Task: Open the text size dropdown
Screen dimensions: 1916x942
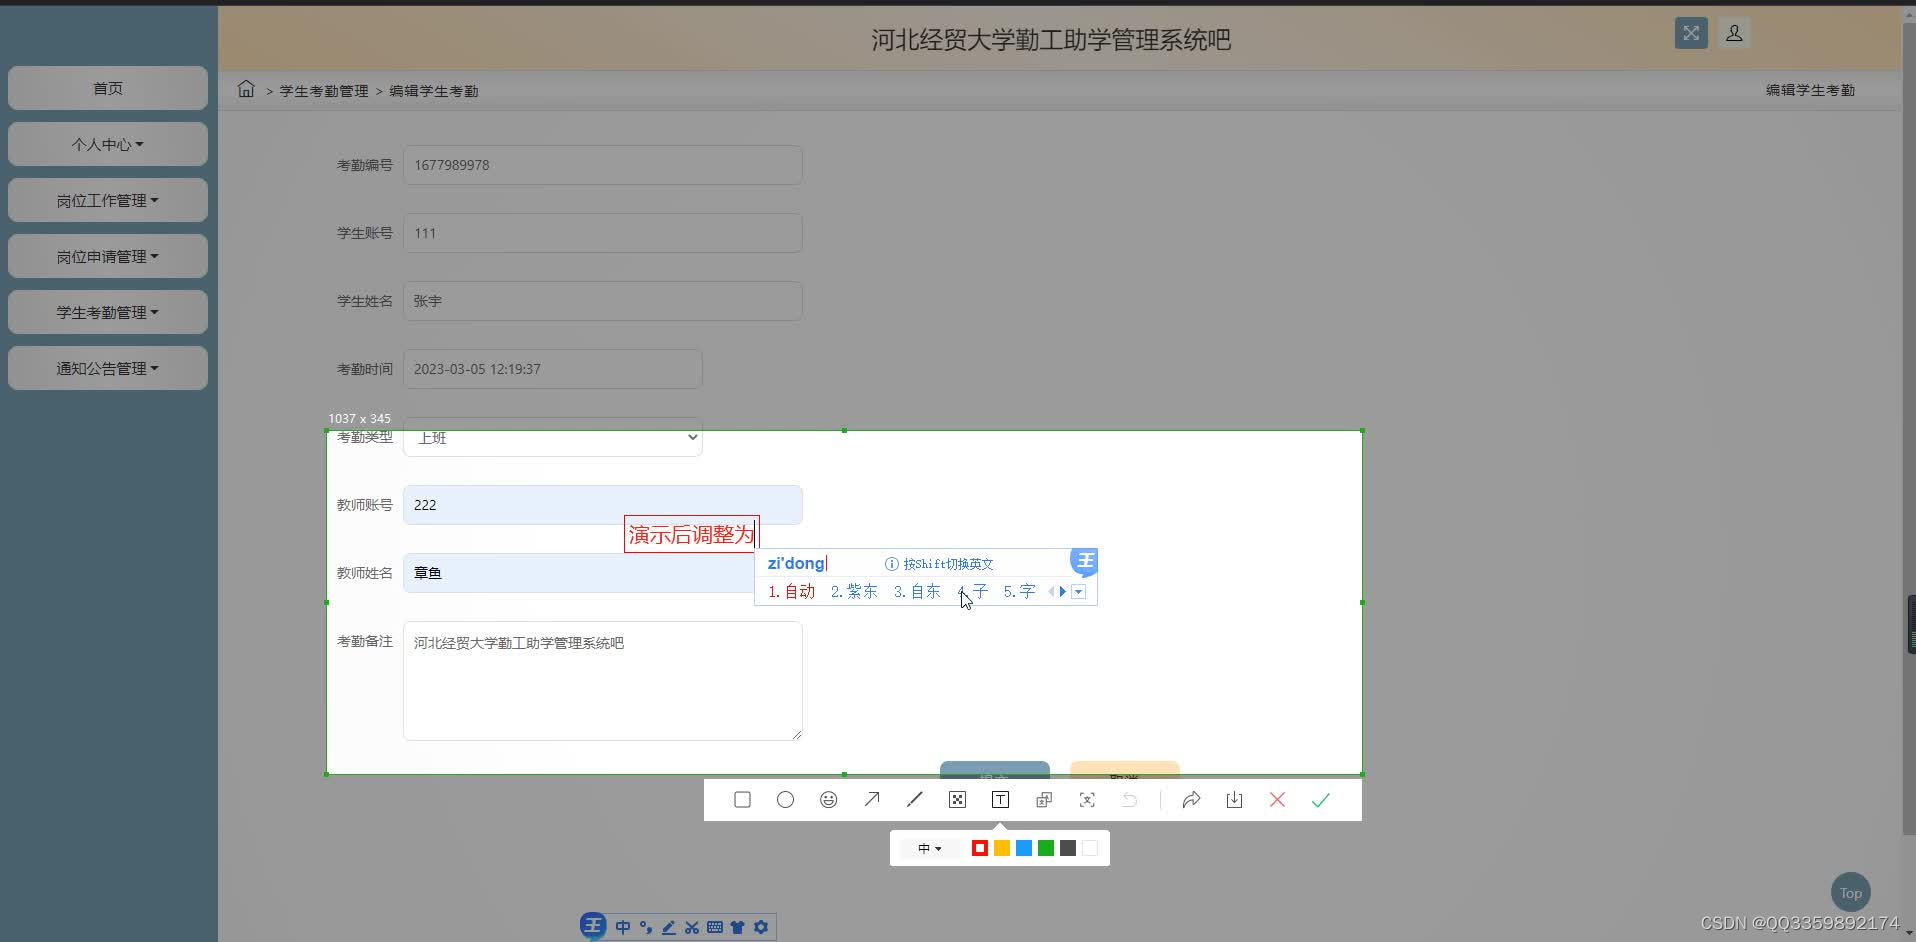Action: click(930, 848)
